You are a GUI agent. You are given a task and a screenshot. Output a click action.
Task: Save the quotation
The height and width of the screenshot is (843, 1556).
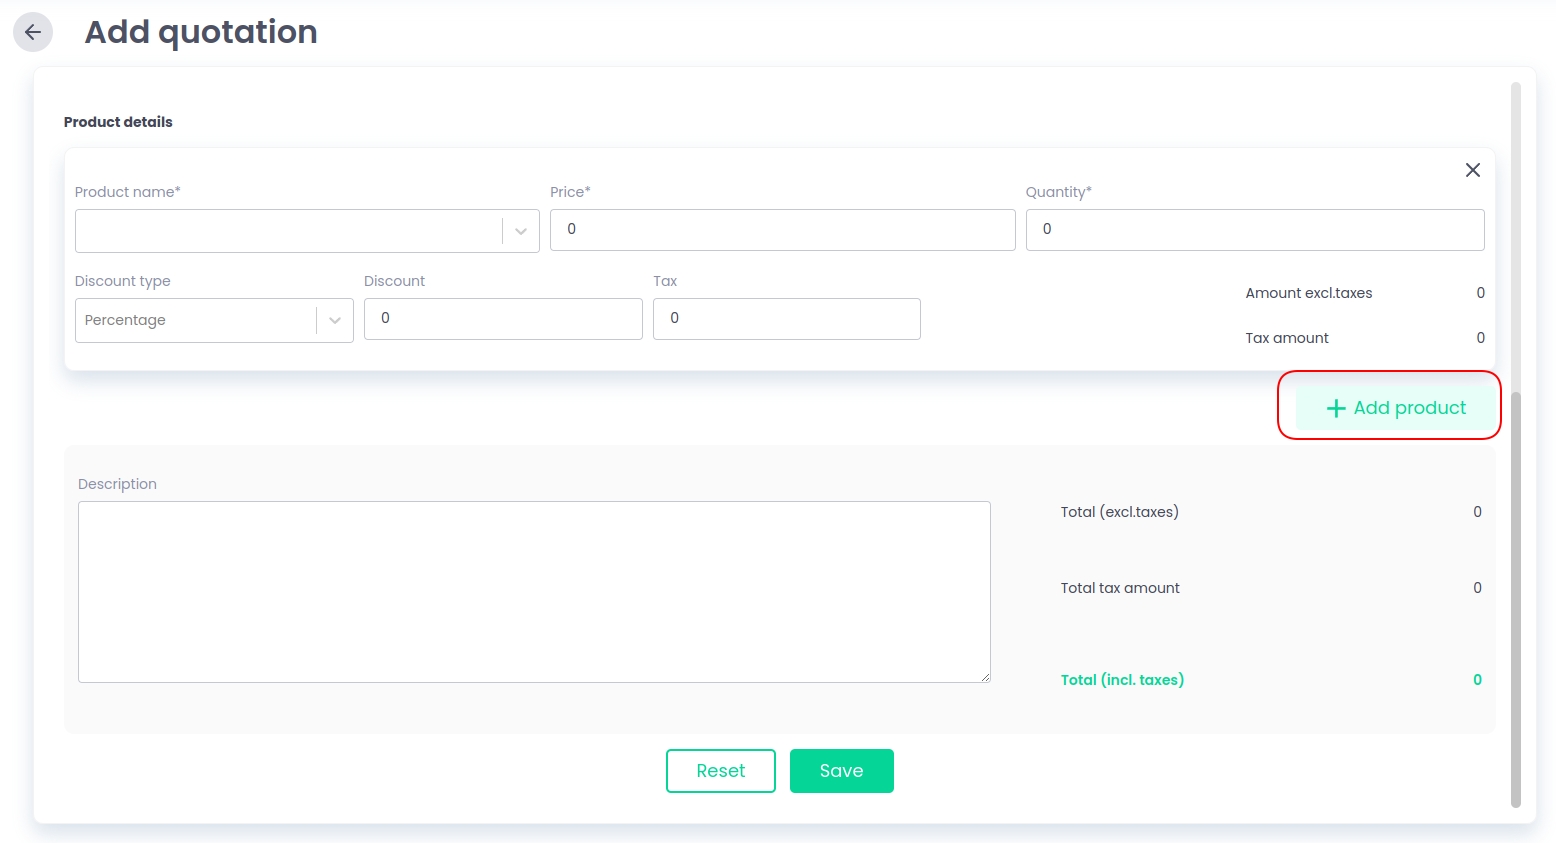(841, 771)
